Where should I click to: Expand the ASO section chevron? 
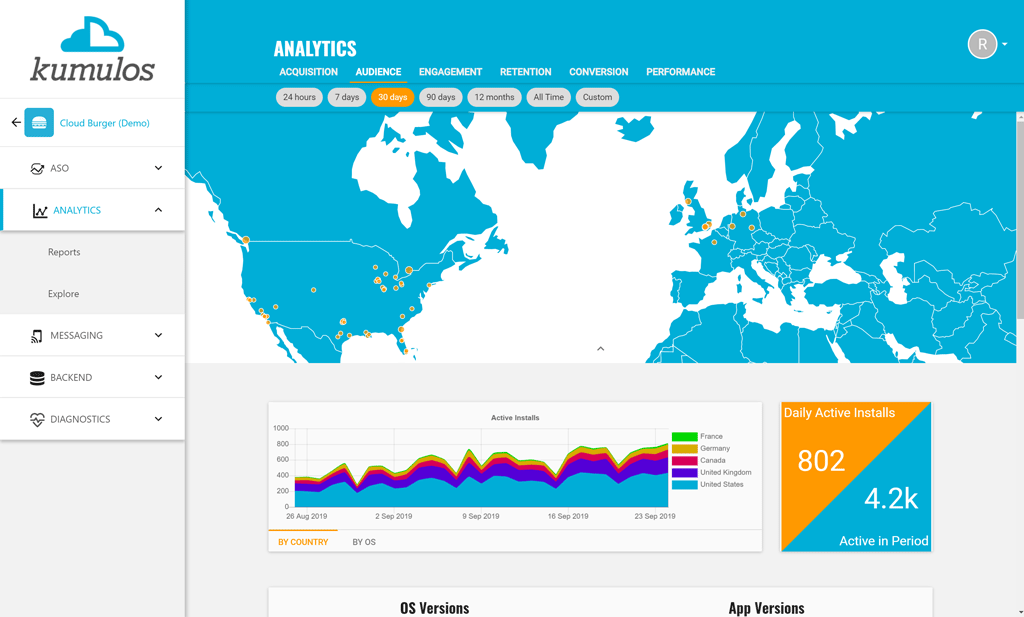pos(158,168)
